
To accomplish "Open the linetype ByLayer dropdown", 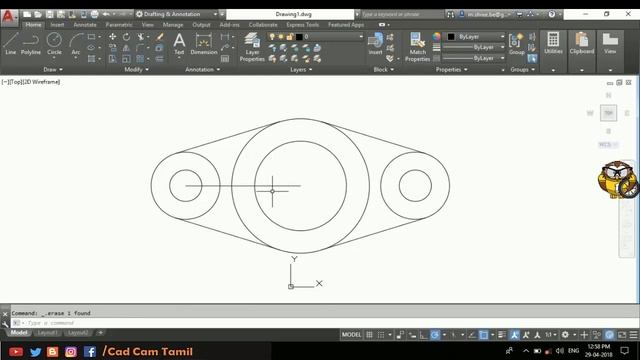I will coord(474,58).
